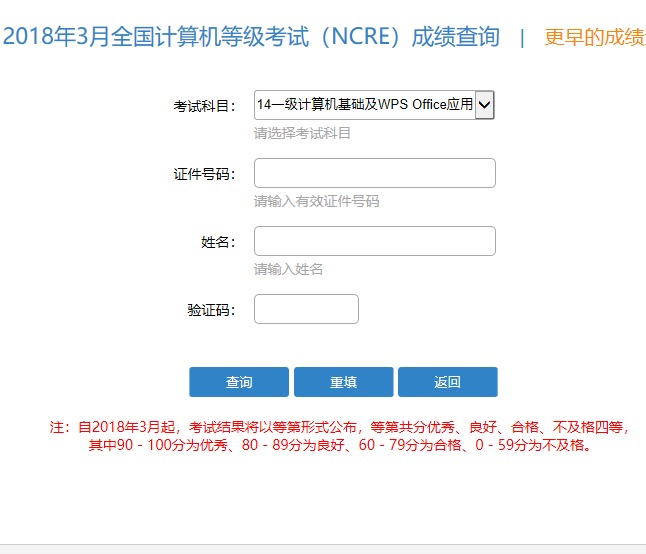Viewport: 646px width, 554px height.
Task: Focus the 证件号码 input field
Action: click(x=375, y=173)
